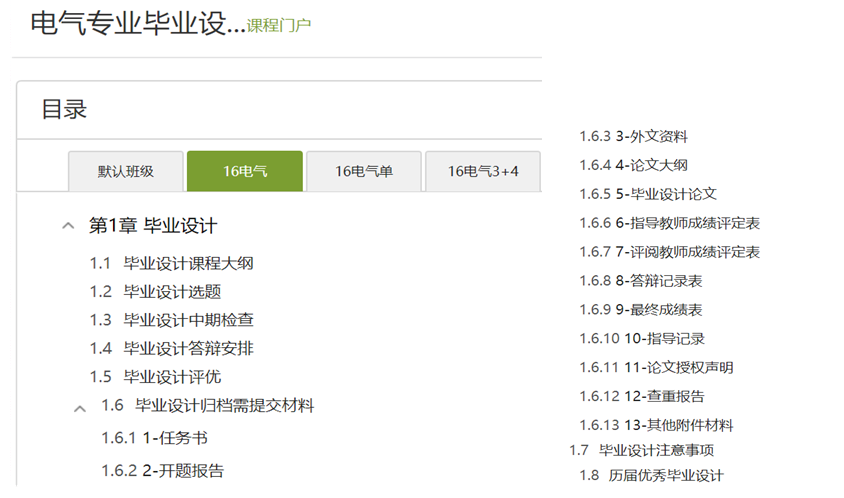Select 1.5 毕业设计评优
This screenshot has height=498, width=844.
tap(155, 377)
